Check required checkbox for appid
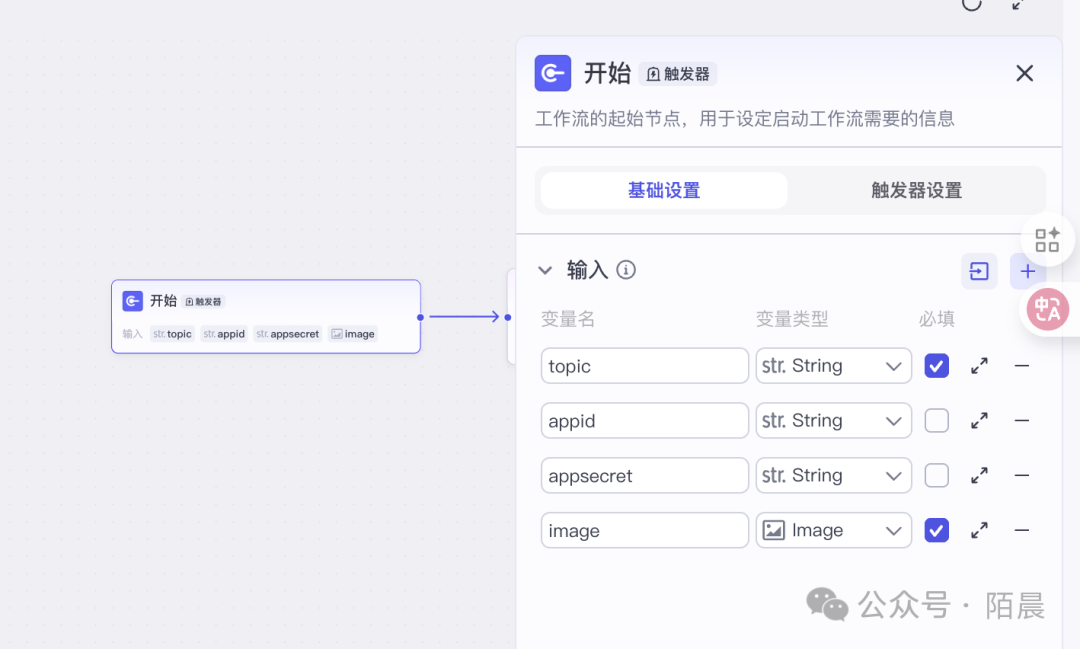Image resolution: width=1080 pixels, height=649 pixels. coord(936,421)
